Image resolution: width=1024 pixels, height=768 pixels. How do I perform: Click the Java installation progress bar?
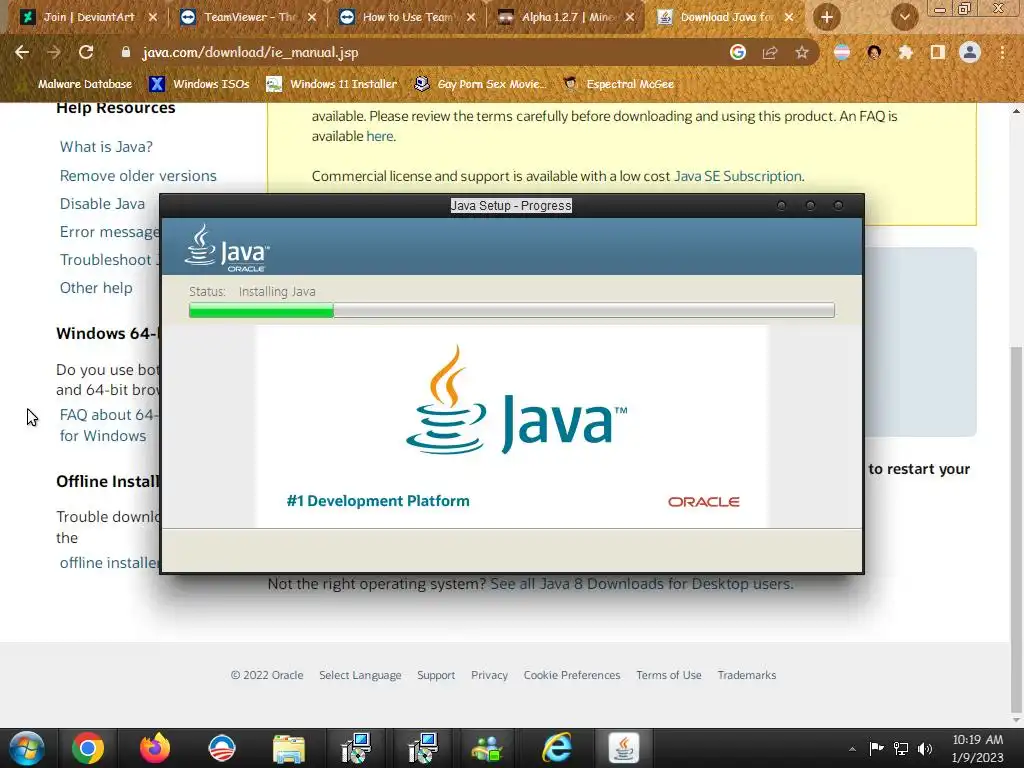(x=512, y=310)
